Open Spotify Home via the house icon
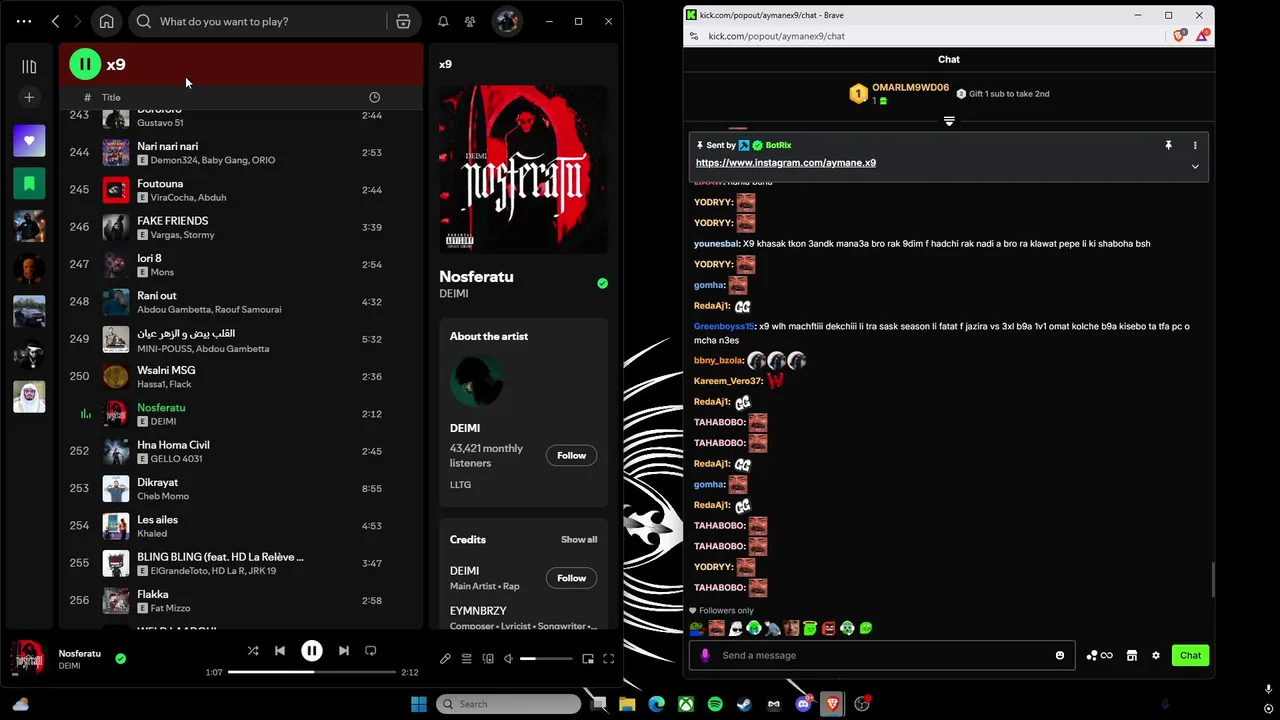Screen dimensions: 1280x720 coord(106,21)
